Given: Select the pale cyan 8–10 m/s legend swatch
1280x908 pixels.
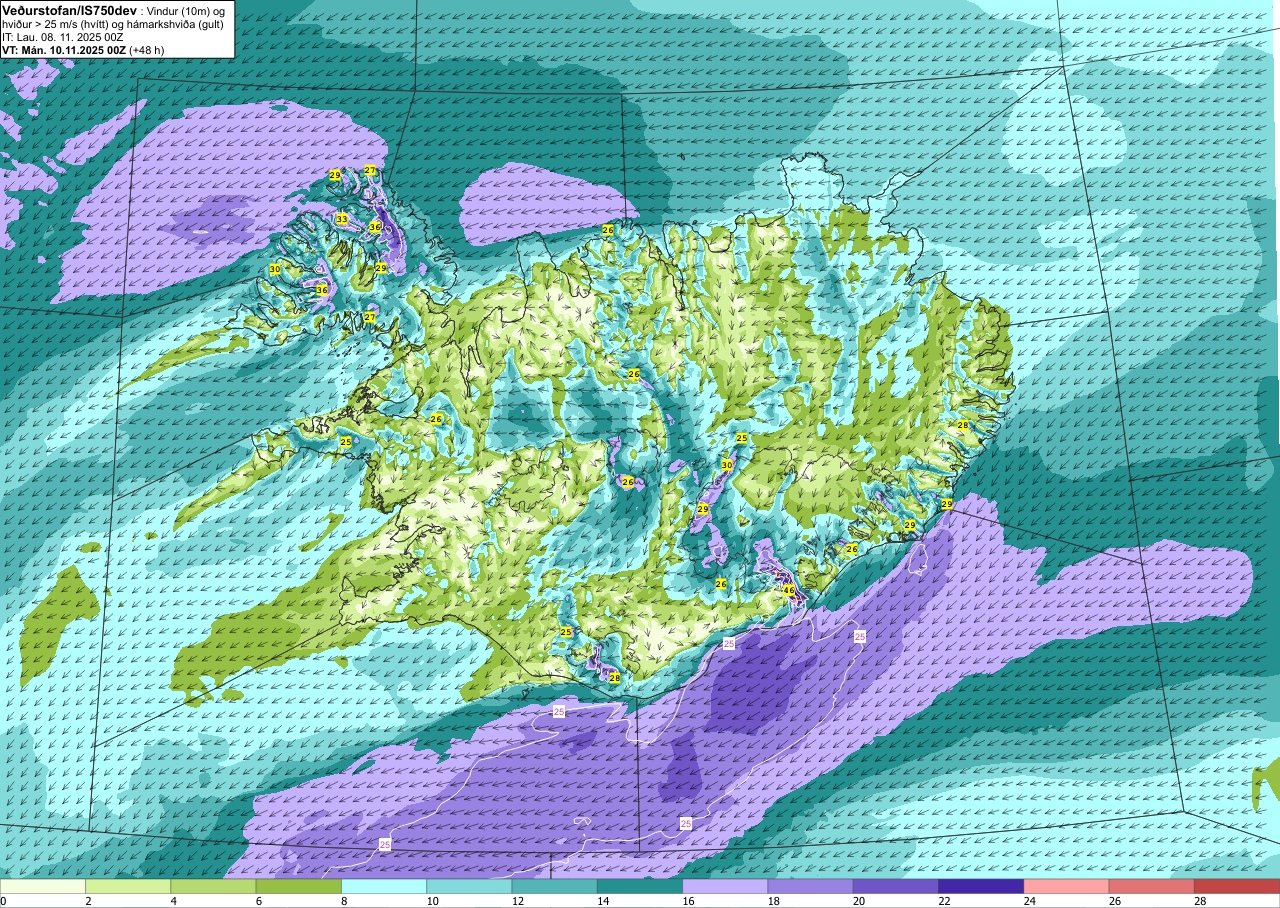Looking at the screenshot, I should point(384,886).
